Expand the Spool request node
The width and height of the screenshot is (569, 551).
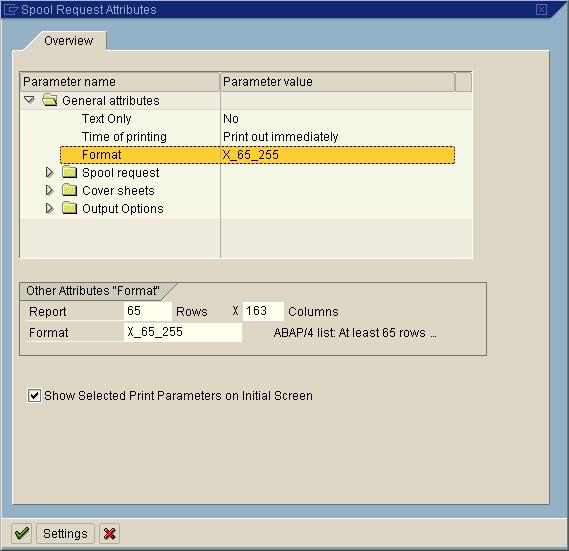49,172
